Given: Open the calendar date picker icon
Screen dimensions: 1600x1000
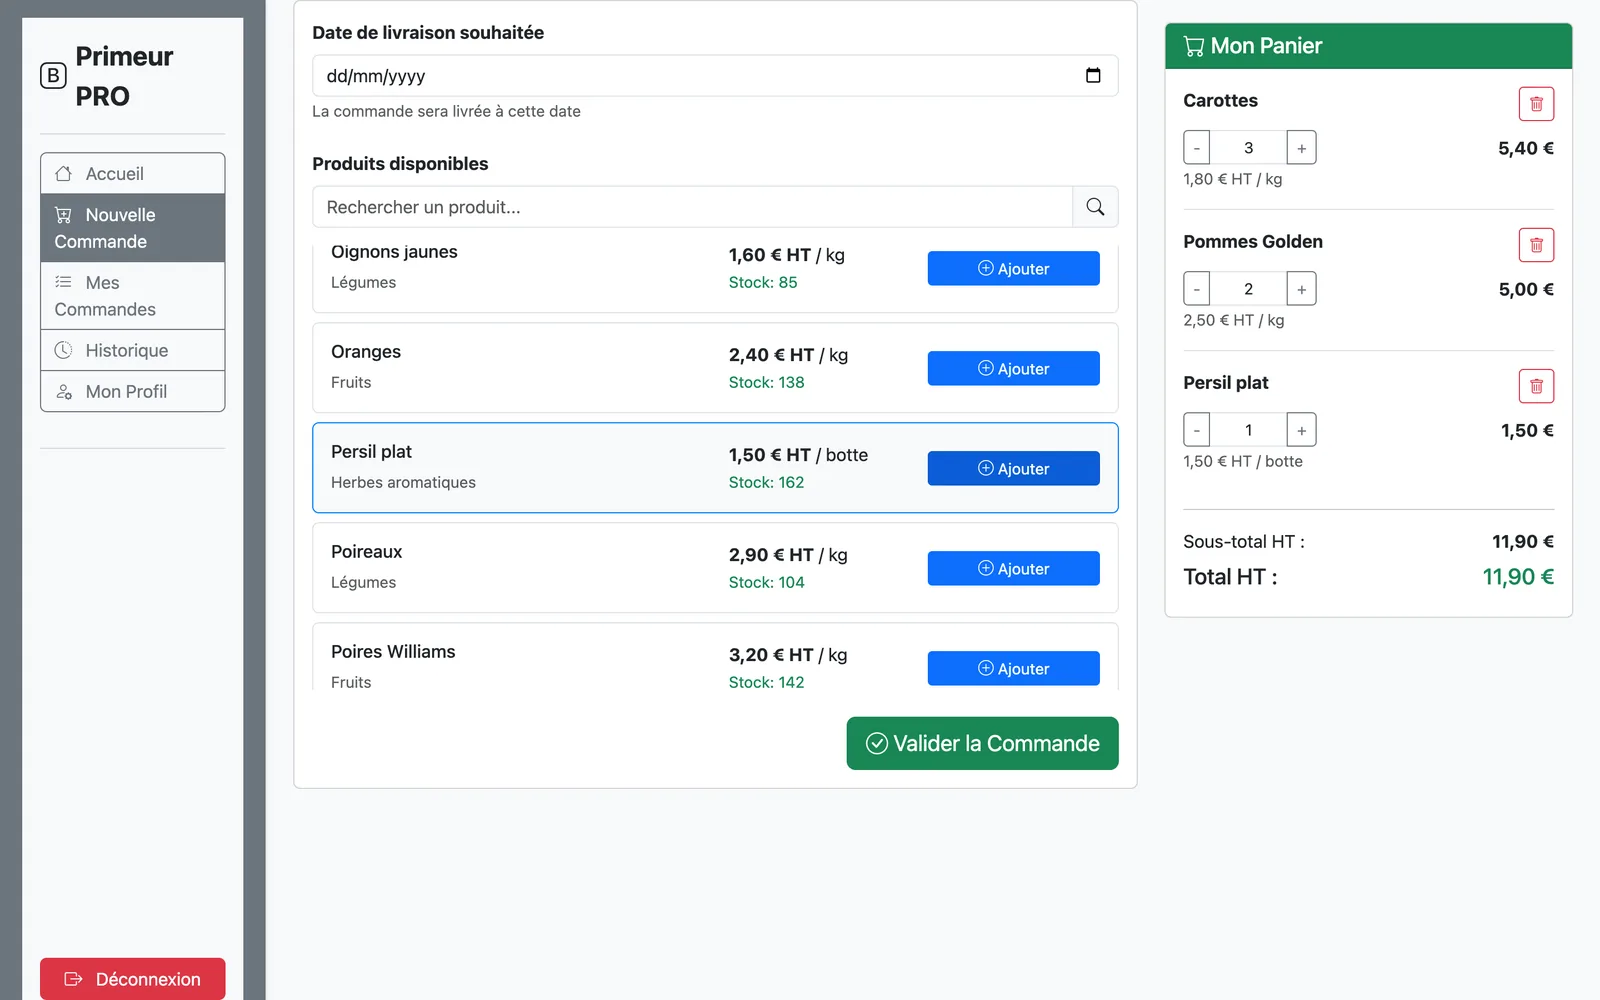Looking at the screenshot, I should [x=1093, y=76].
